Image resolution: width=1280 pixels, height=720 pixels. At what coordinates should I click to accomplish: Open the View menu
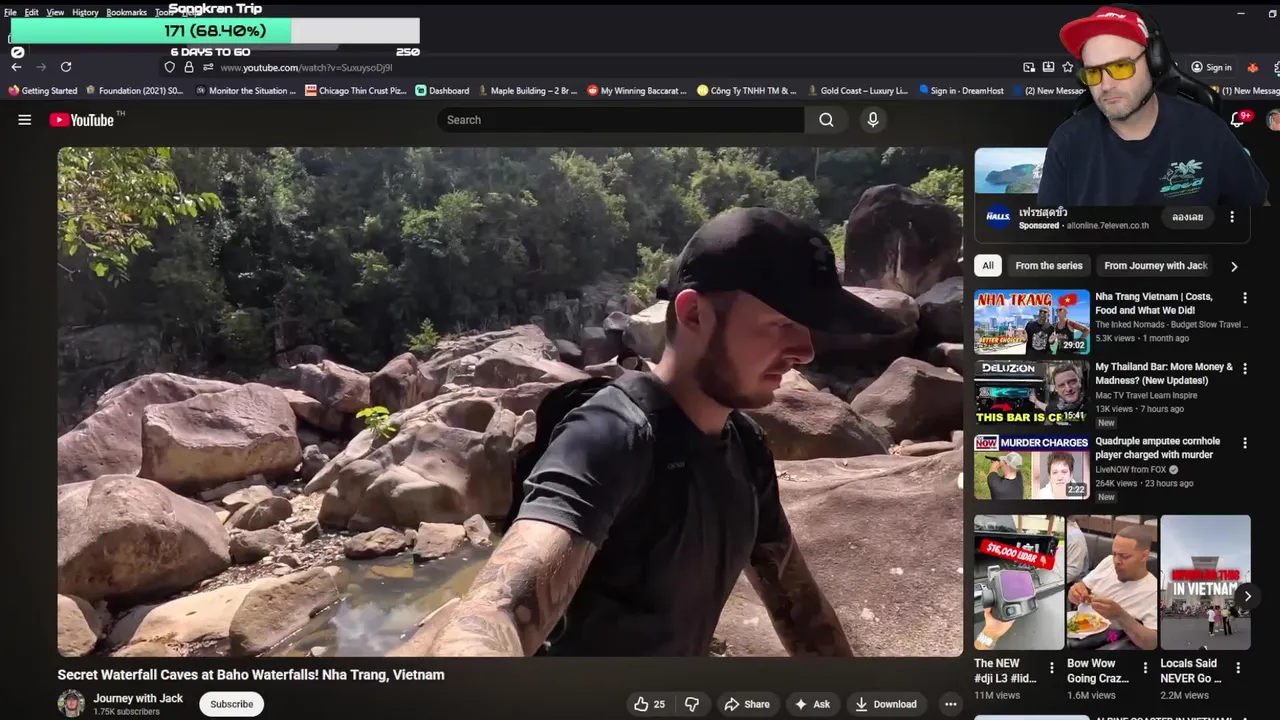click(55, 12)
